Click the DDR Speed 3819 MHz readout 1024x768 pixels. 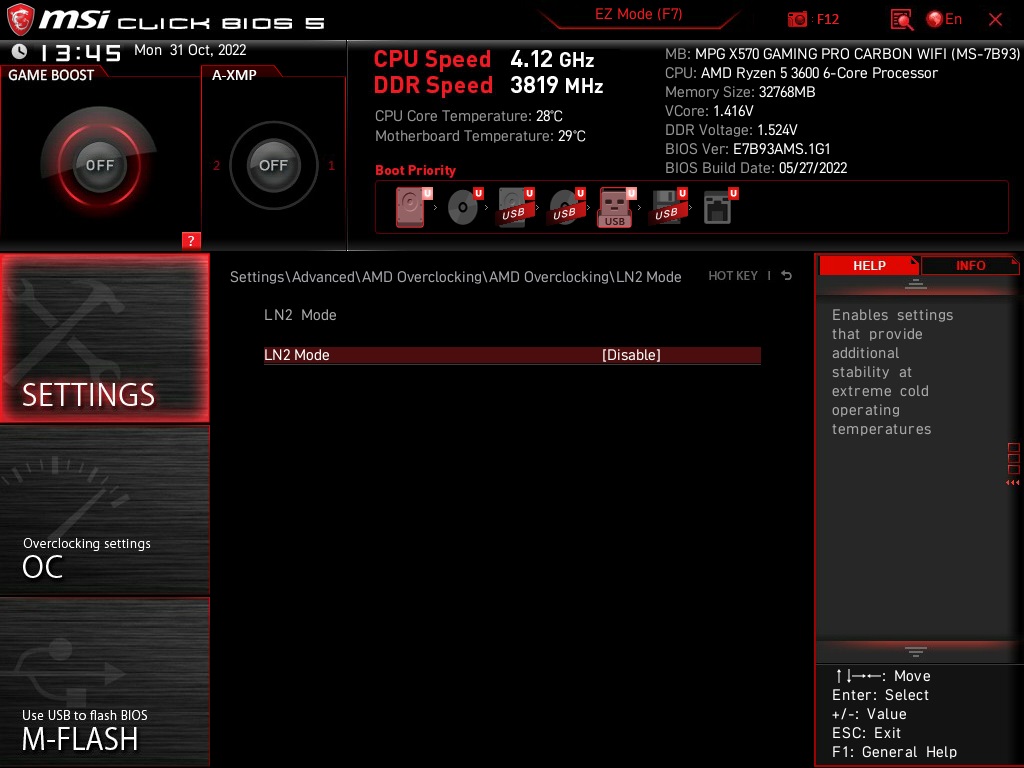click(x=488, y=86)
